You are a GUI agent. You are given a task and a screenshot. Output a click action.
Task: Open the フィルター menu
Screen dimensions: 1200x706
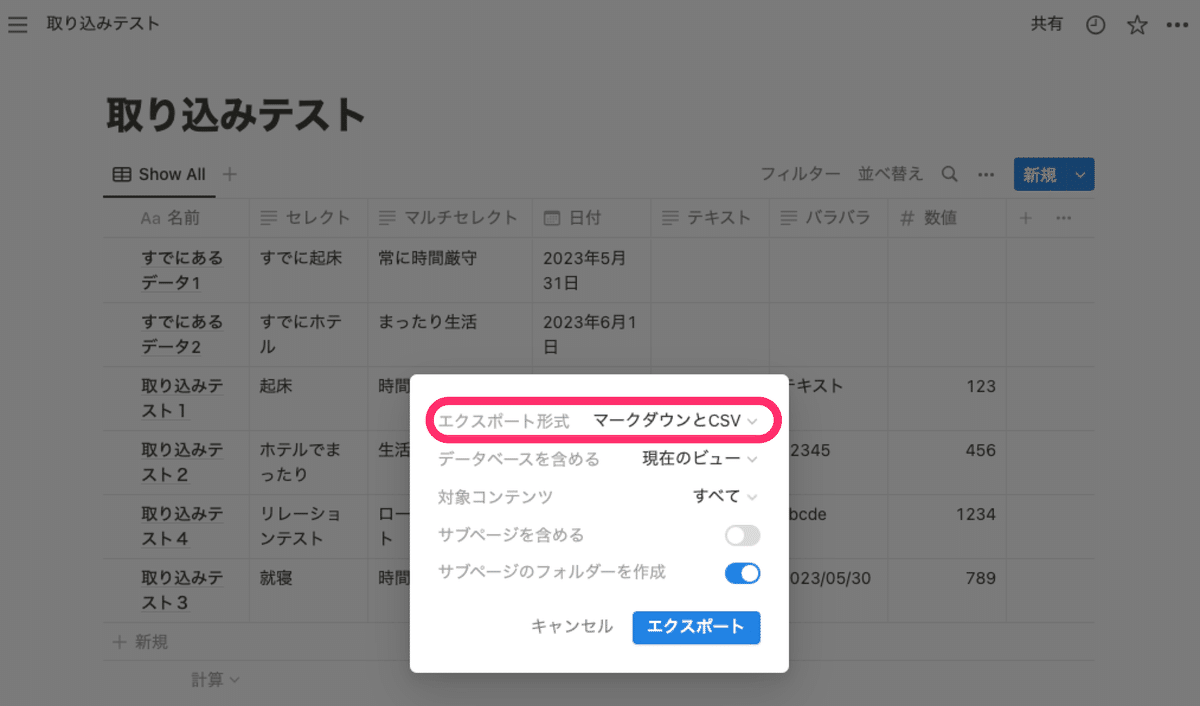[x=801, y=174]
